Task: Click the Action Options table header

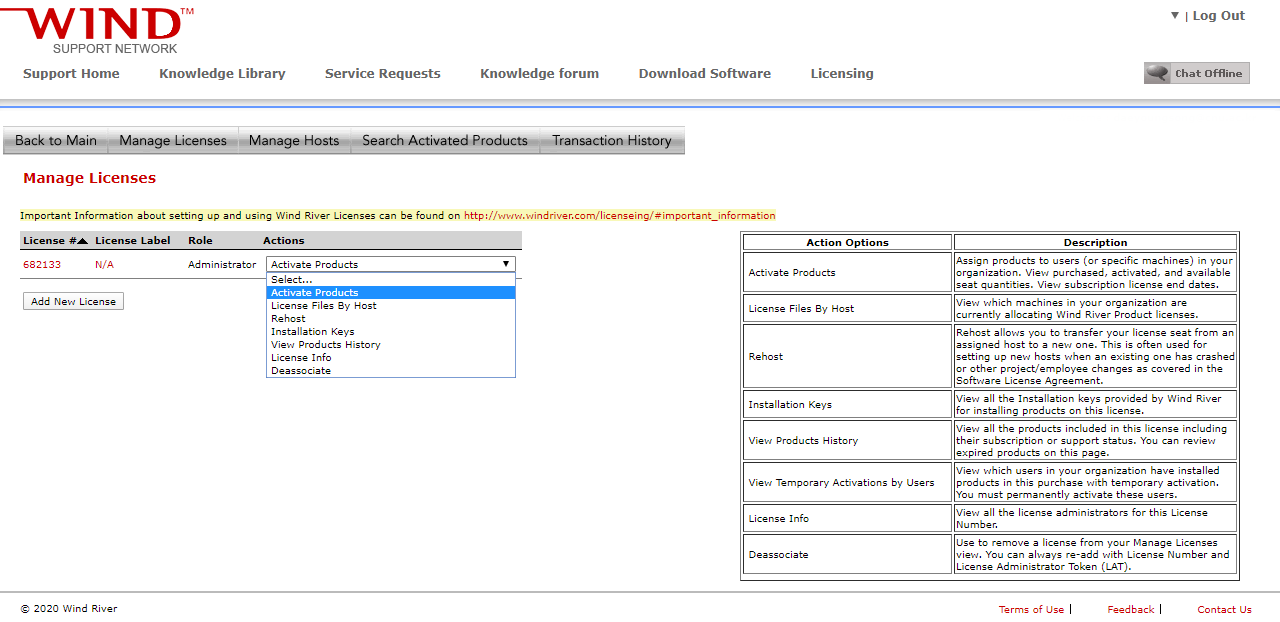Action: pyautogui.click(x=847, y=242)
